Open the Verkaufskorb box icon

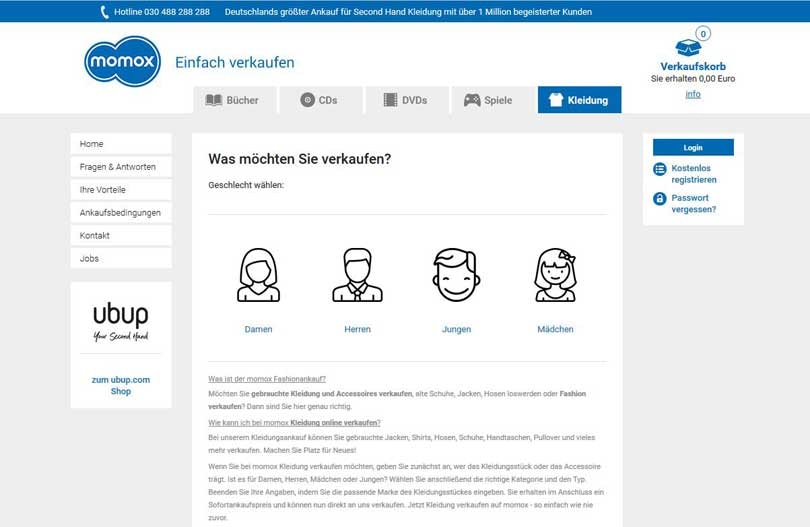pos(688,47)
